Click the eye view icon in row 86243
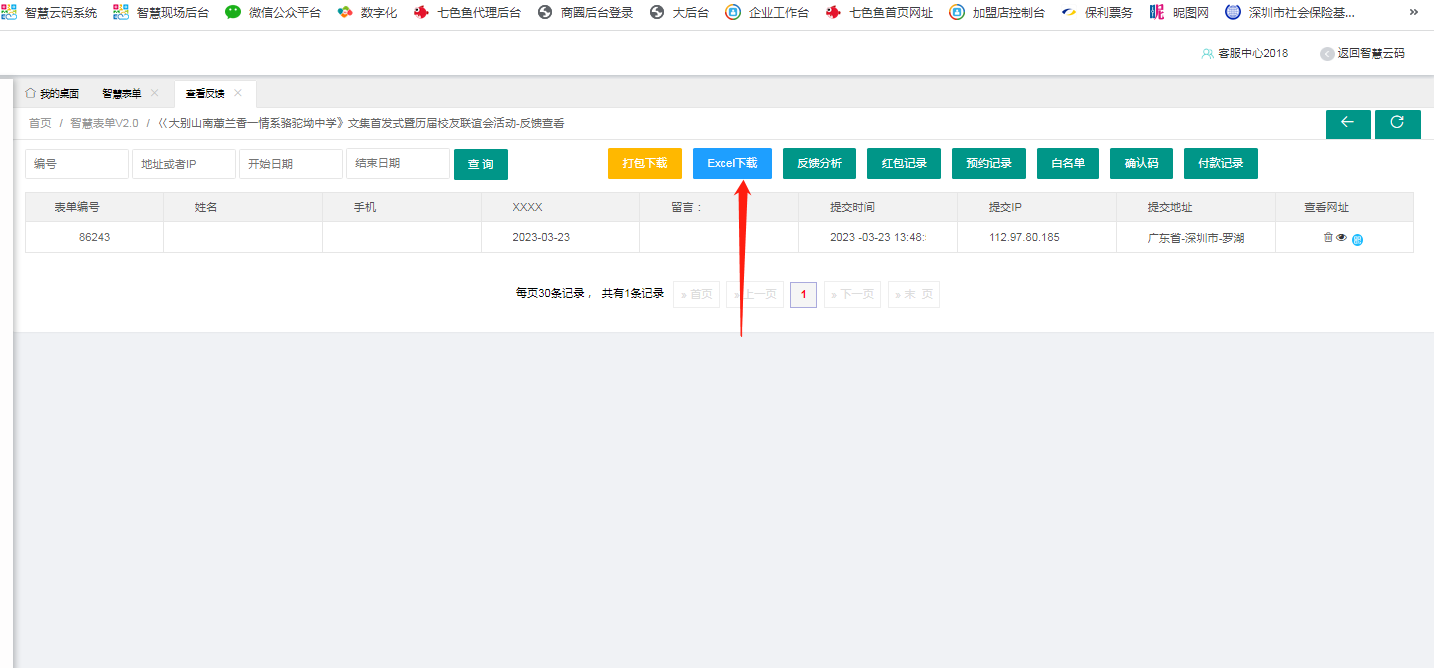This screenshot has height=668, width=1434. (x=1342, y=238)
